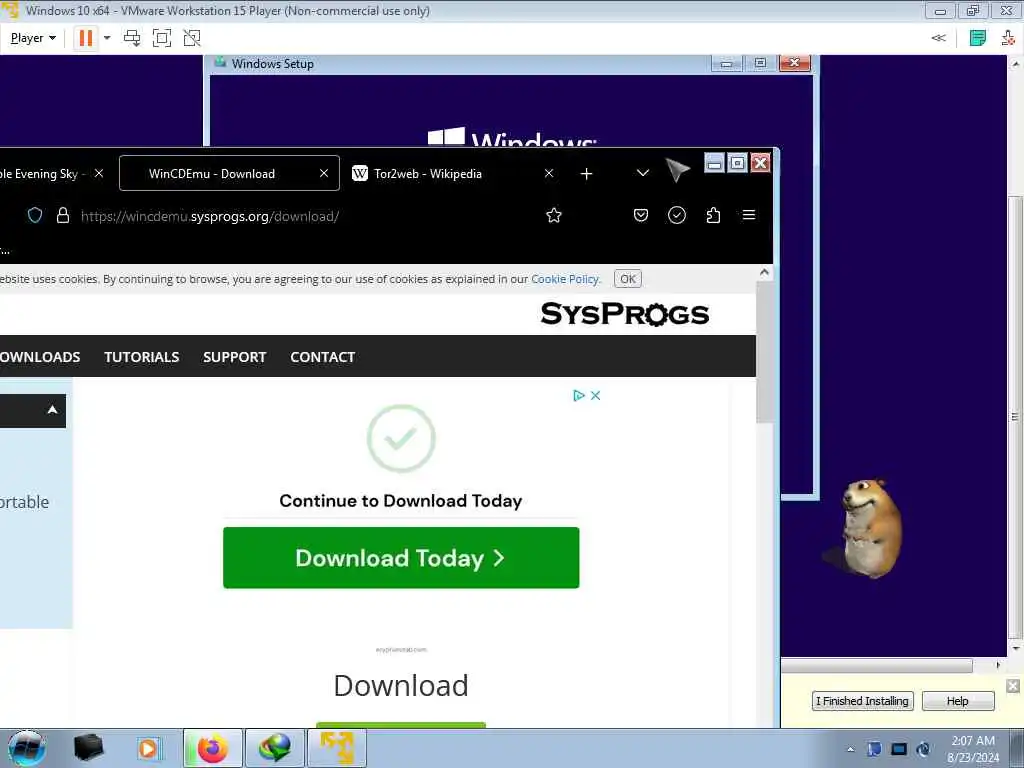Open the Contact navigation item
This screenshot has width=1024, height=768.
pyautogui.click(x=323, y=357)
